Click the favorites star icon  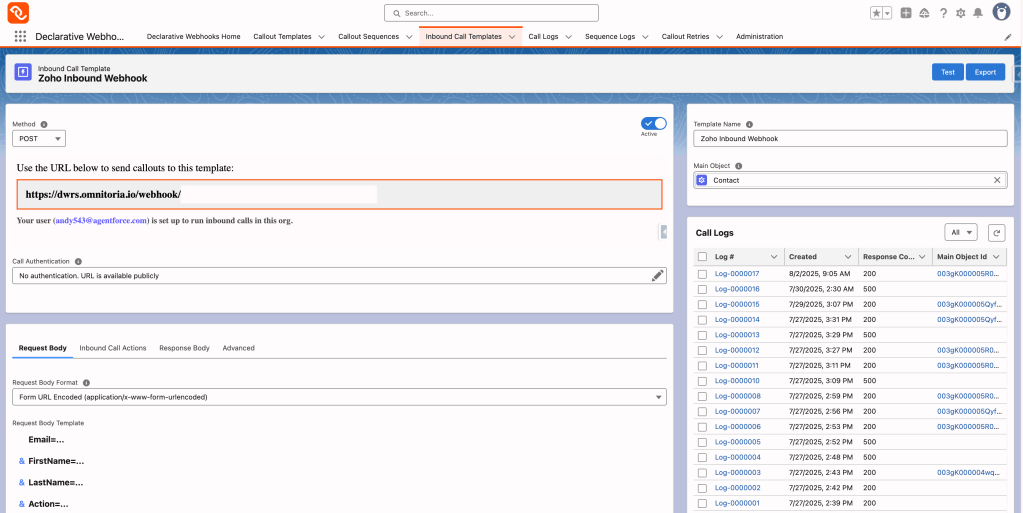coord(876,13)
